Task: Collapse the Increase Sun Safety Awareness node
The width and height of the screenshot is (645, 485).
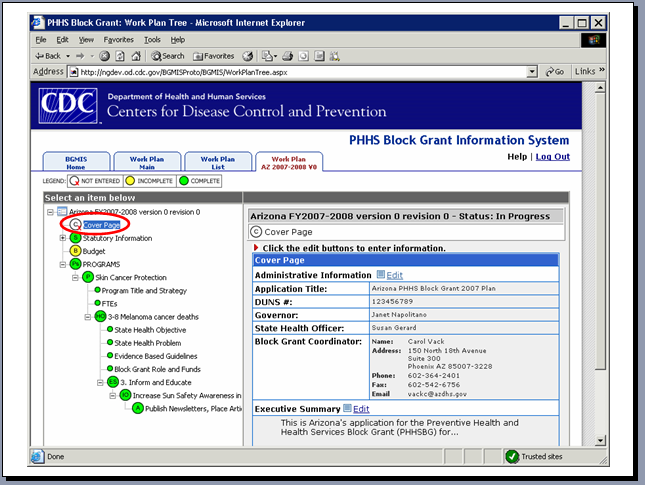Action: 112,396
